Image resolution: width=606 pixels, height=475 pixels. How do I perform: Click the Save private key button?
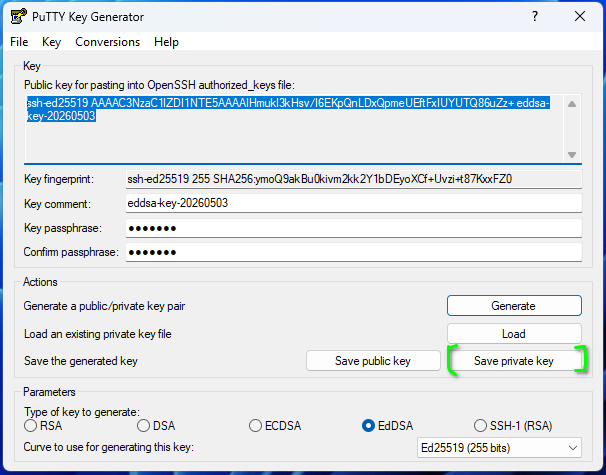pos(514,361)
